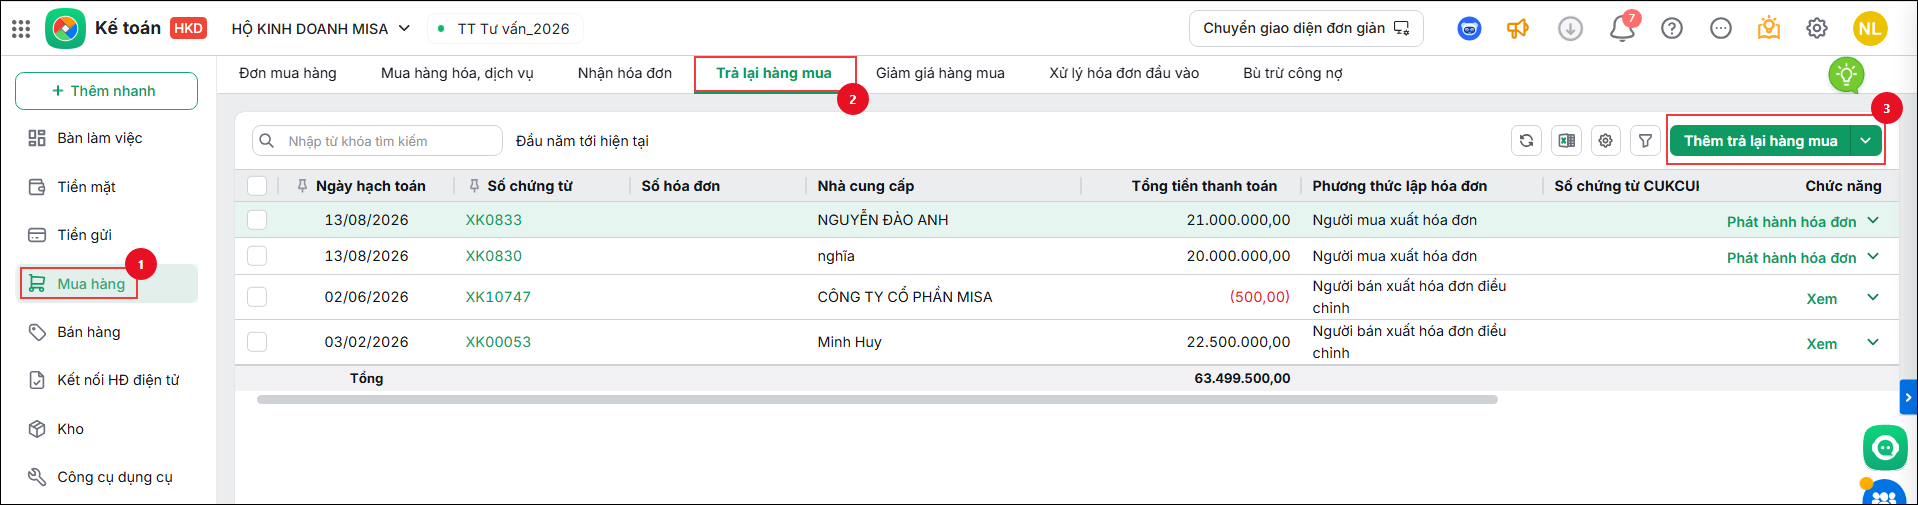
Task: Open the green chat support bubble
Action: pos(1885,447)
